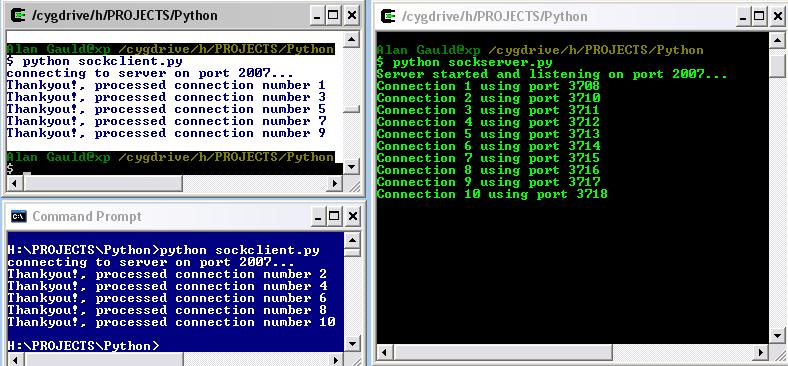Viewport: 788px width, 366px height.
Task: Click 'processed connection number 4' line
Action: (167, 286)
